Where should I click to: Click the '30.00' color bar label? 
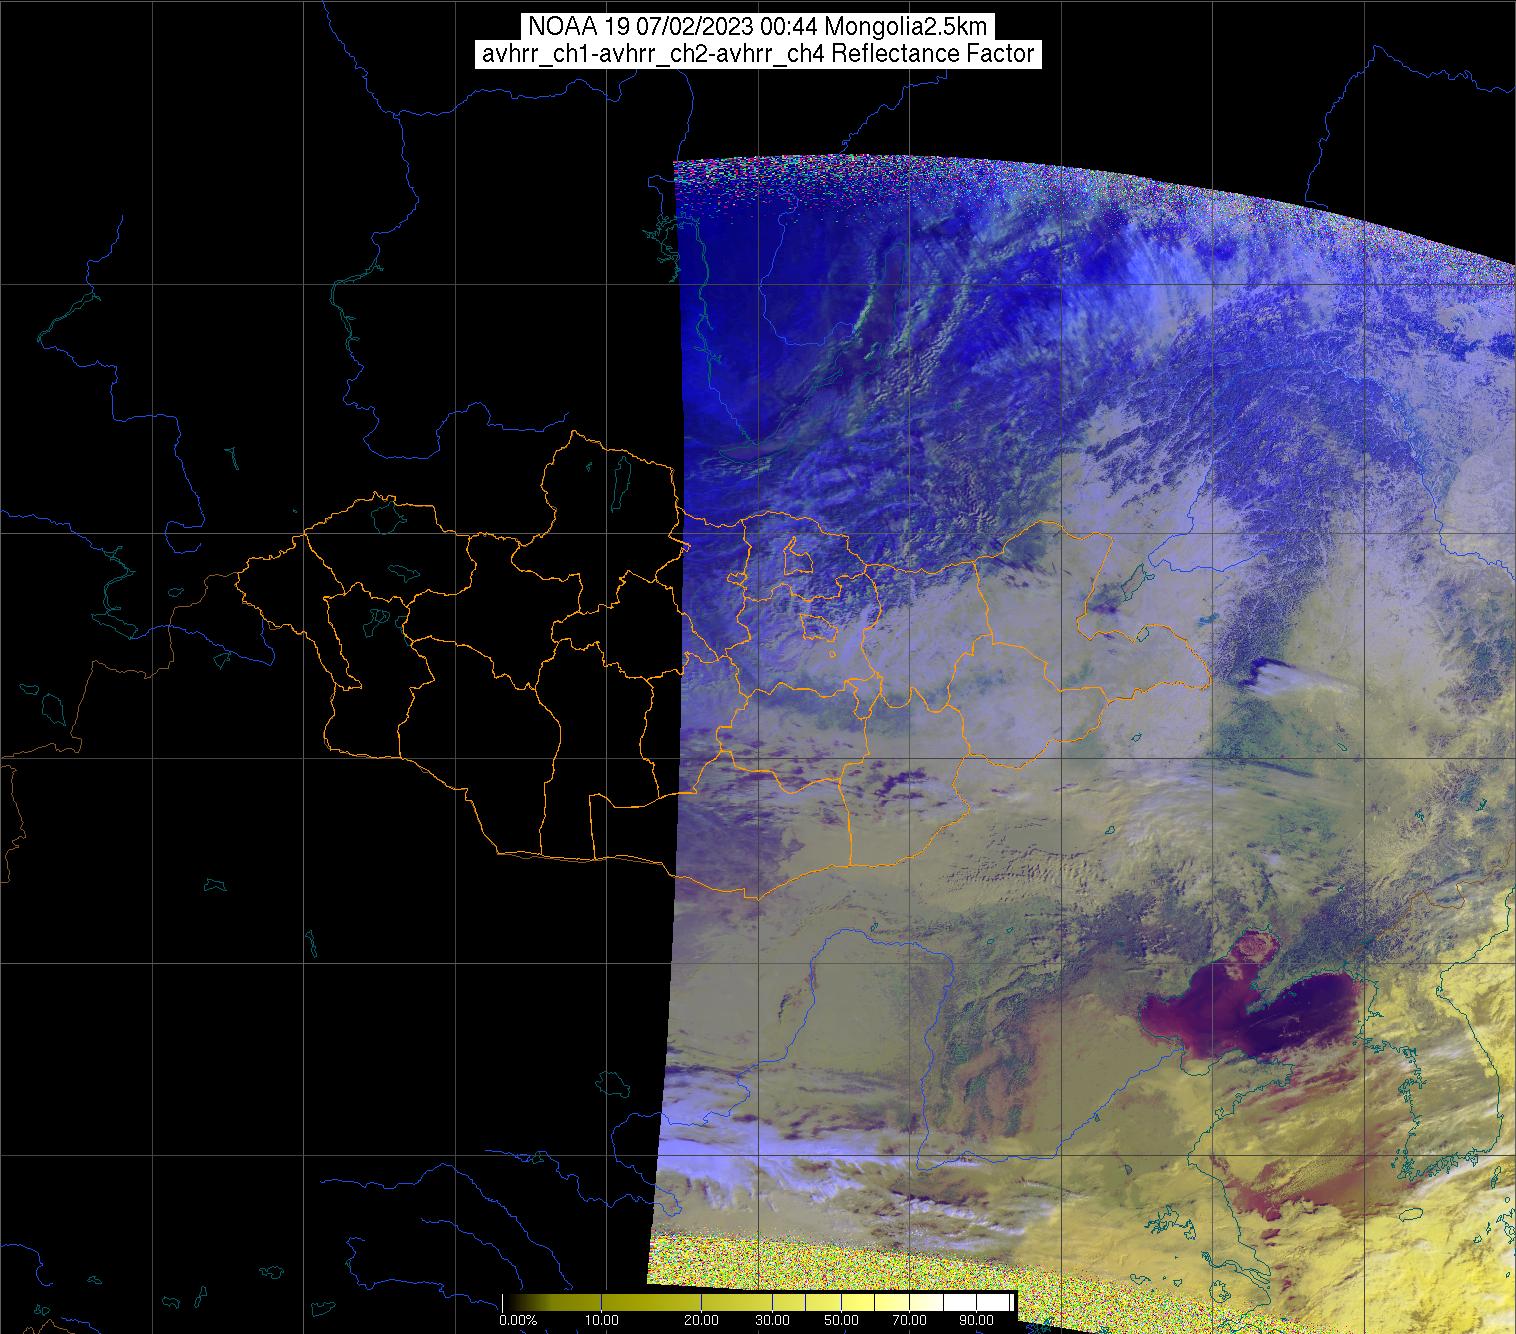773,1320
